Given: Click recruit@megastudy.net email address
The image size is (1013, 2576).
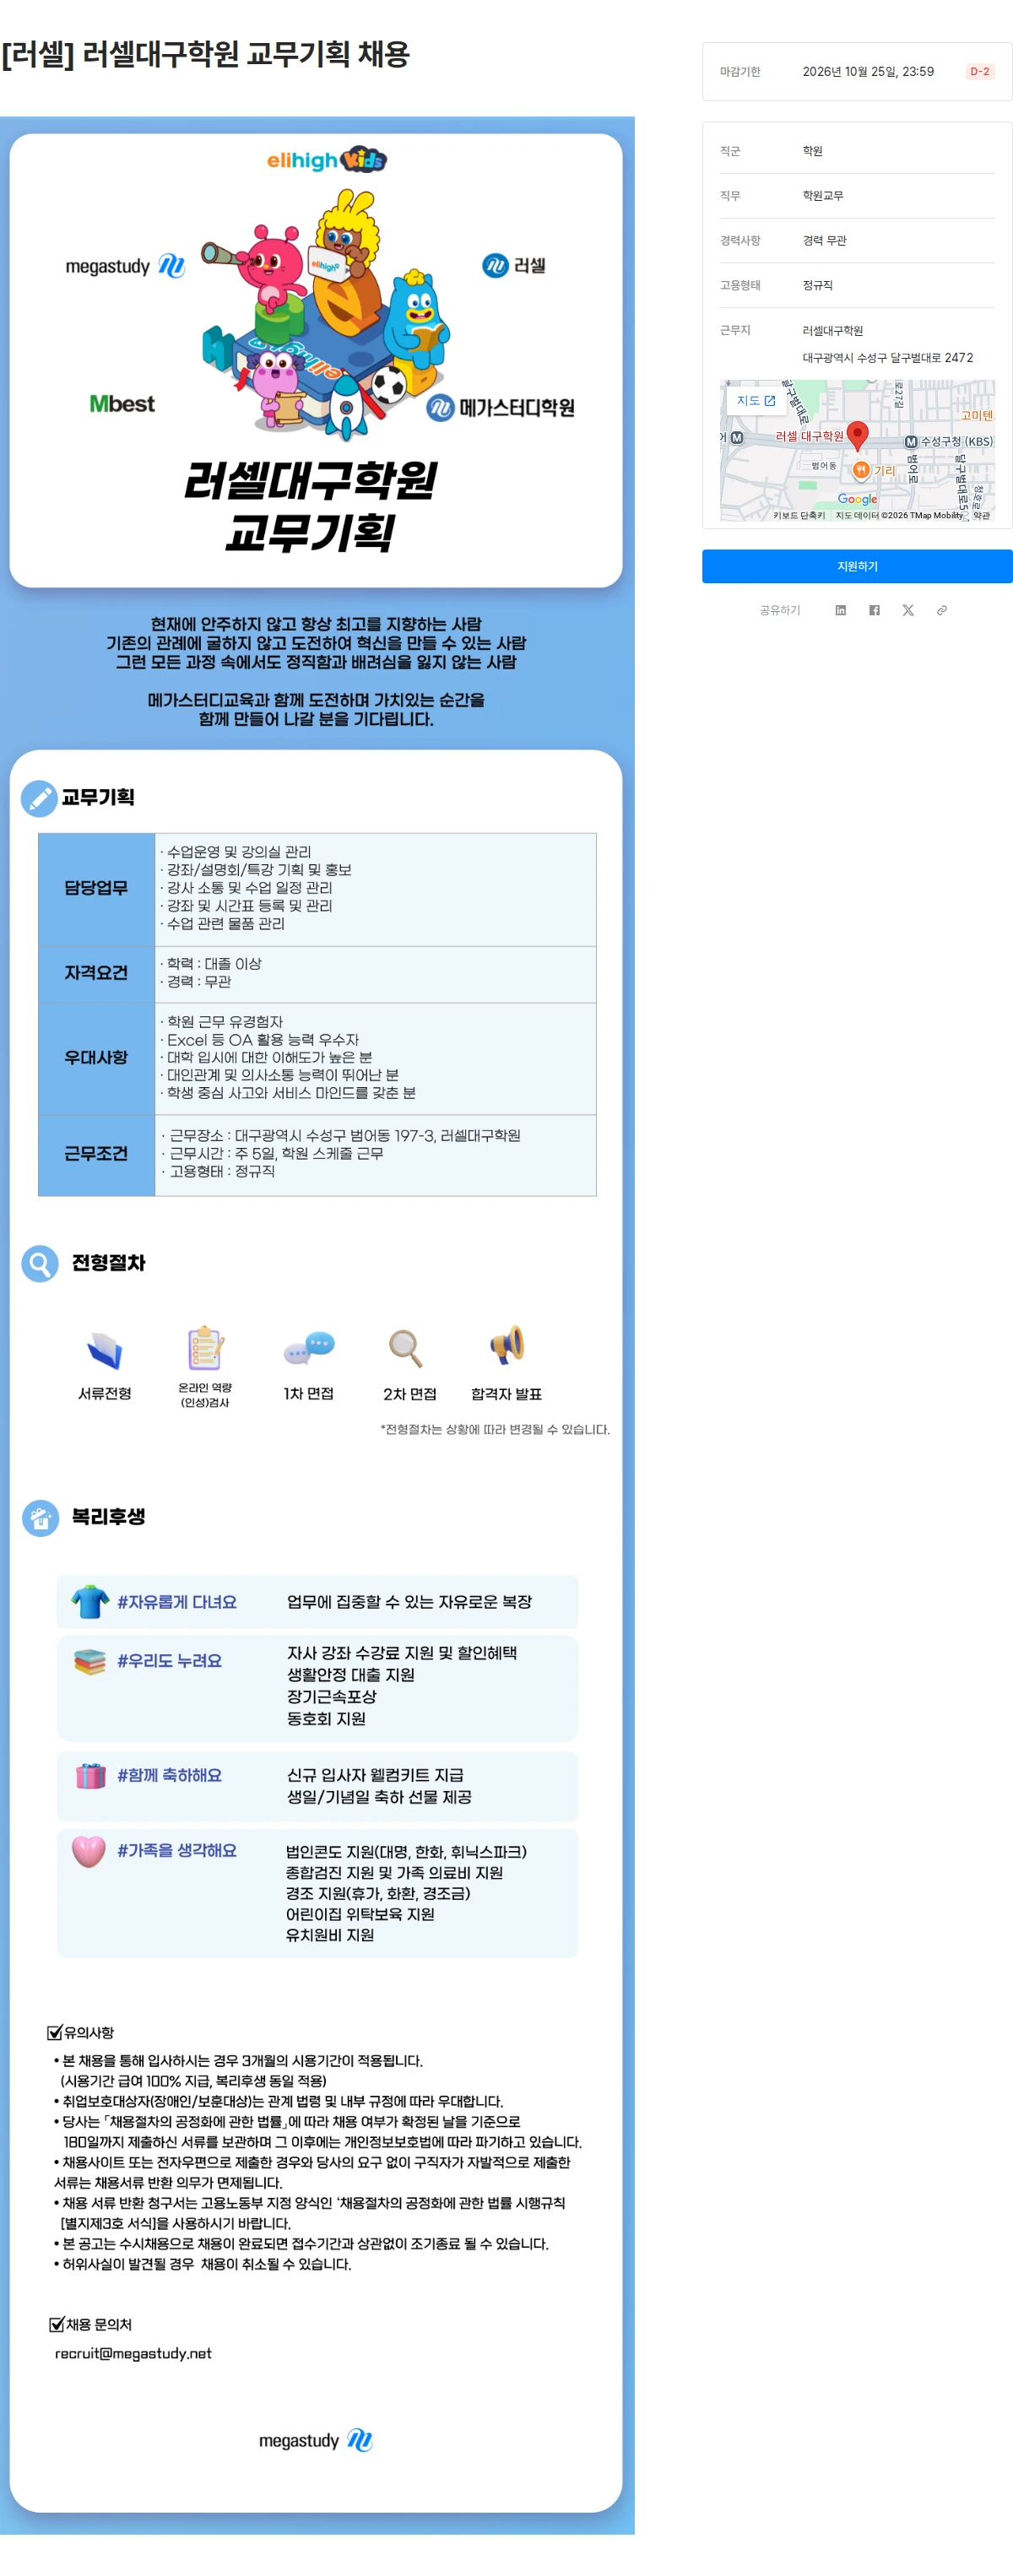Looking at the screenshot, I should (x=133, y=2353).
